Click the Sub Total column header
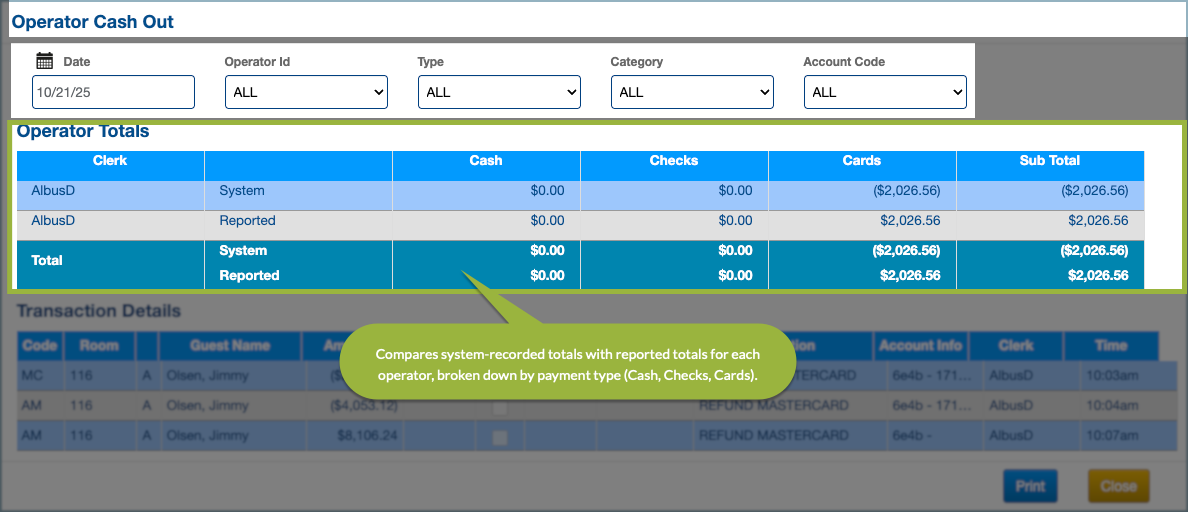The width and height of the screenshot is (1188, 512). tap(1050, 160)
